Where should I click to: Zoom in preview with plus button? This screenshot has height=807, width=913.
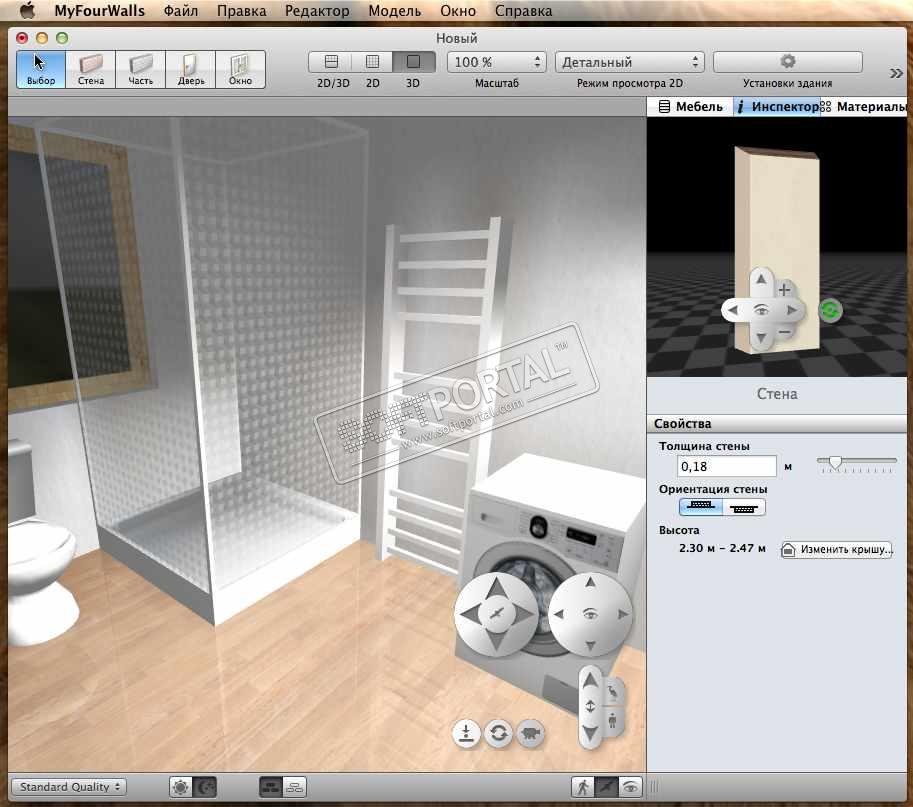784,289
